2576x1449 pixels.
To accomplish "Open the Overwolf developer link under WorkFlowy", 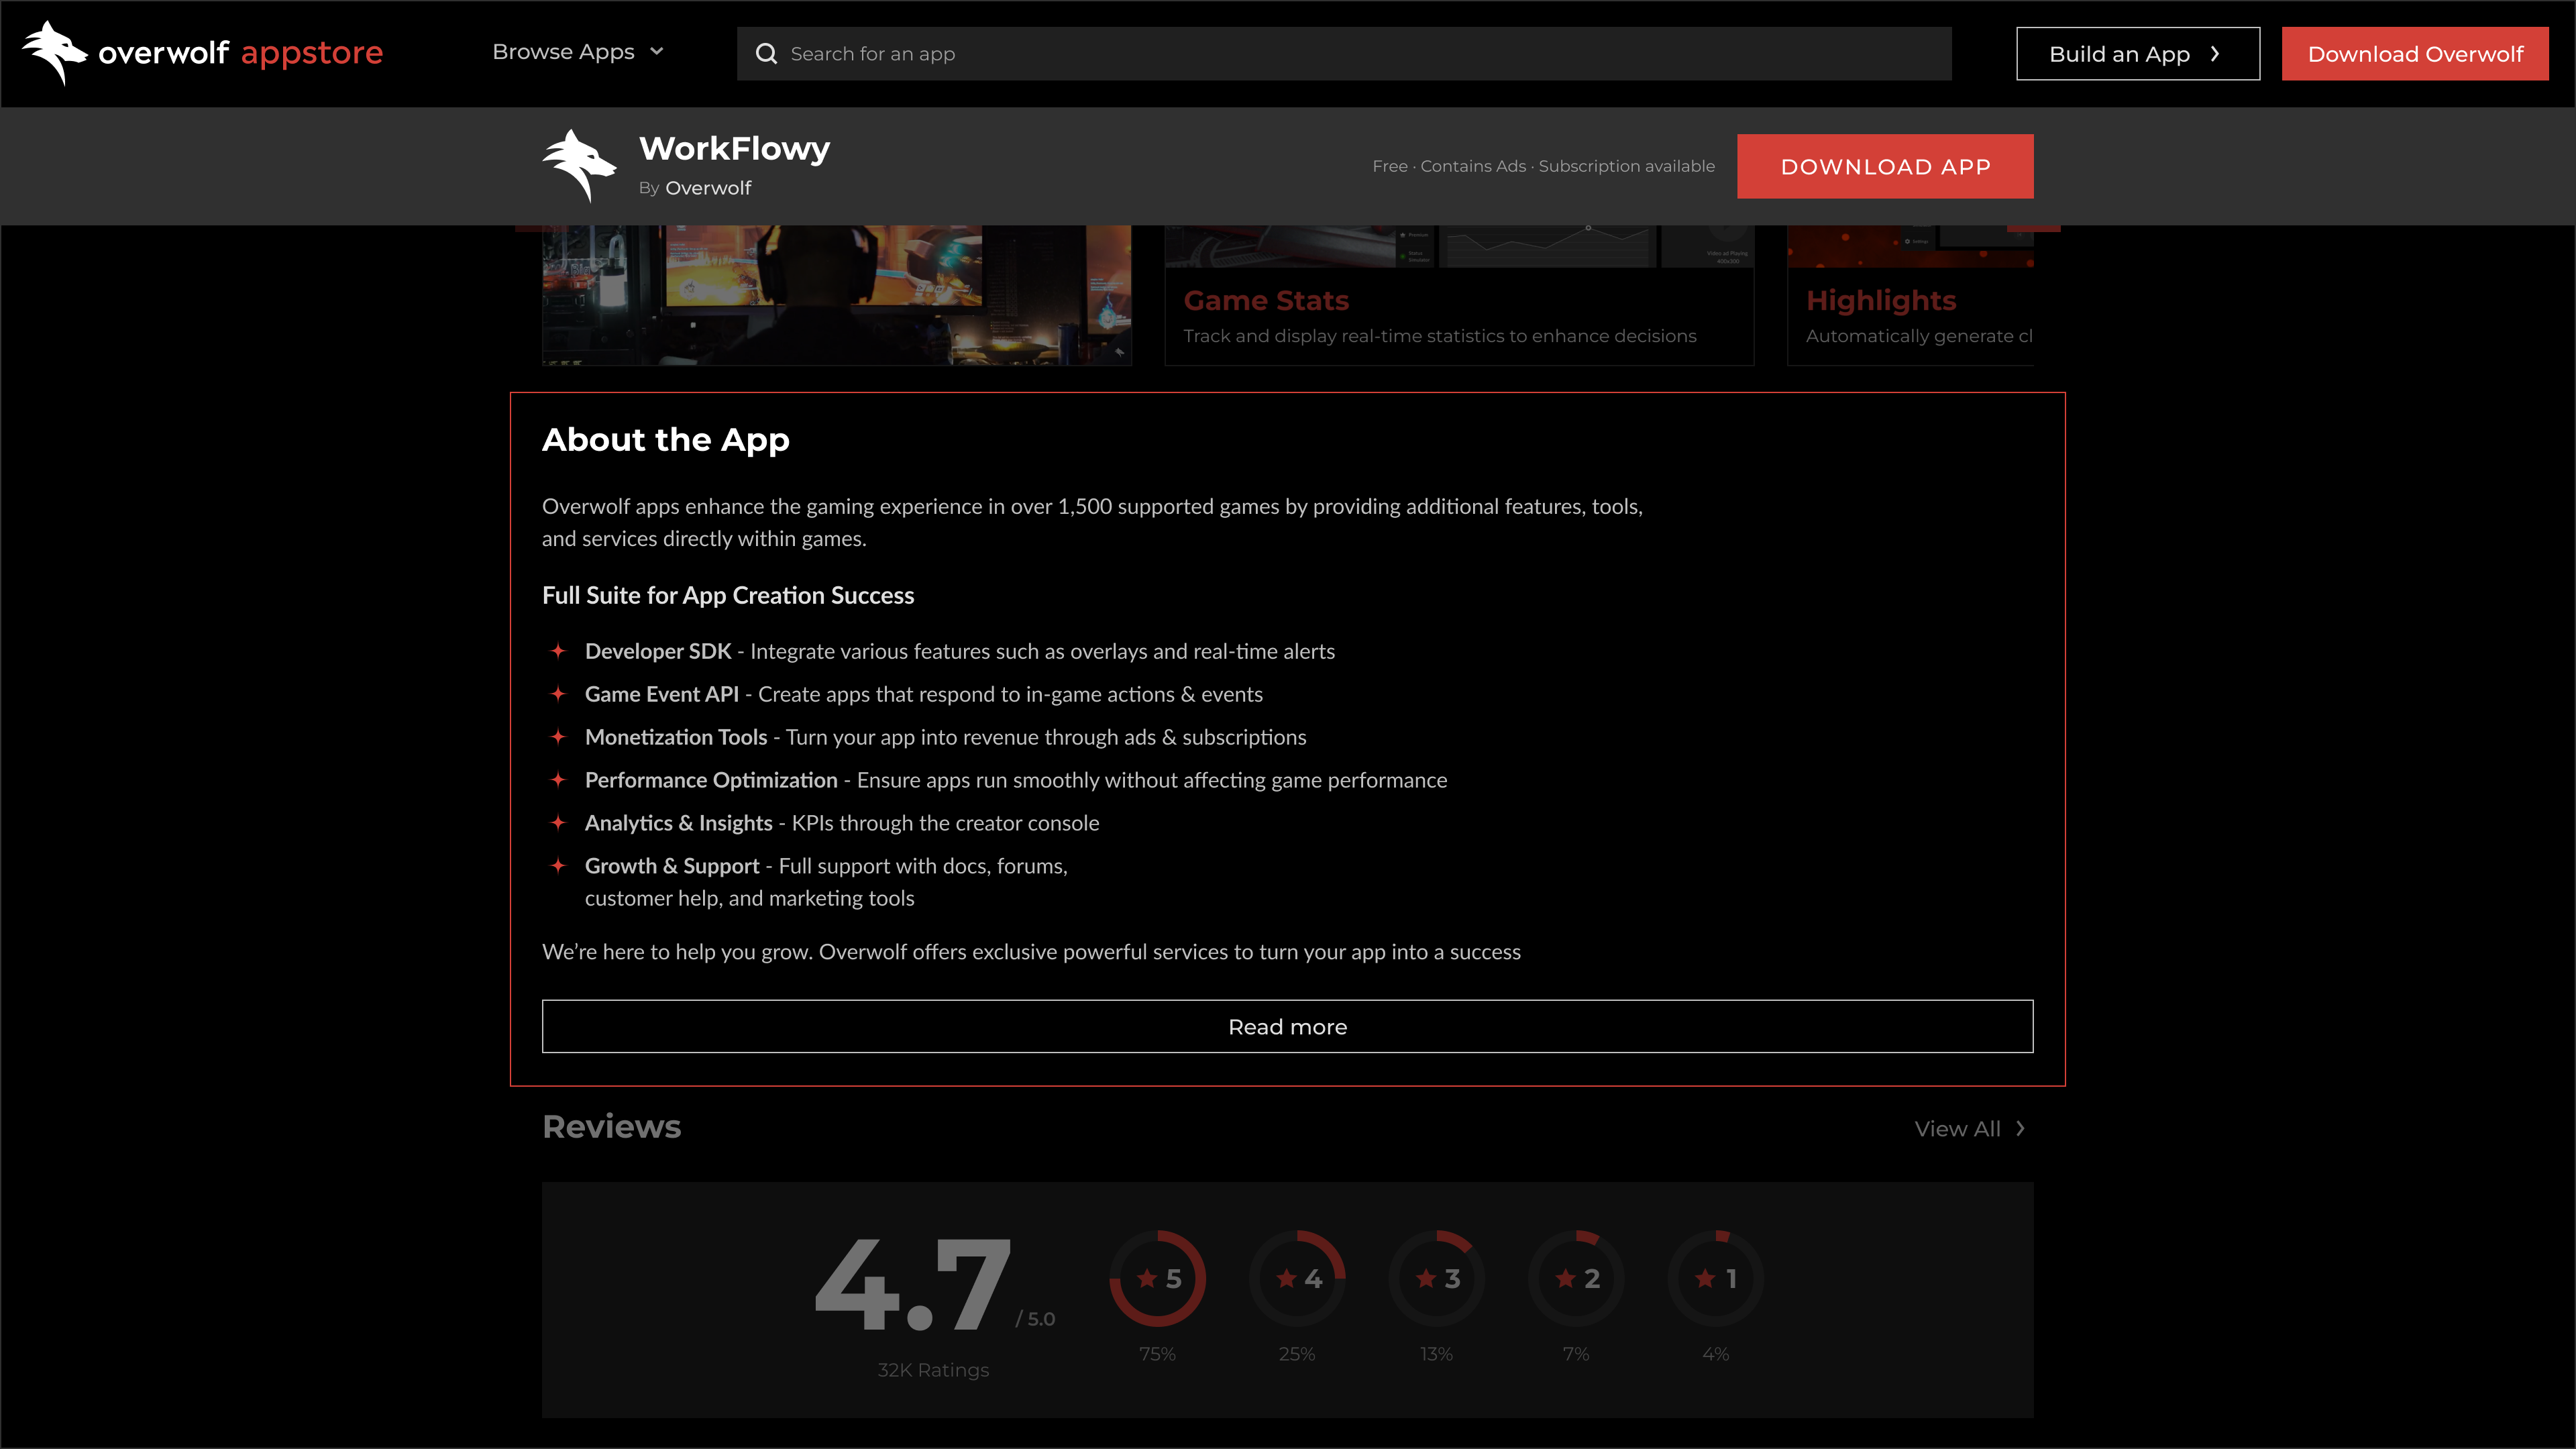I will (708, 188).
